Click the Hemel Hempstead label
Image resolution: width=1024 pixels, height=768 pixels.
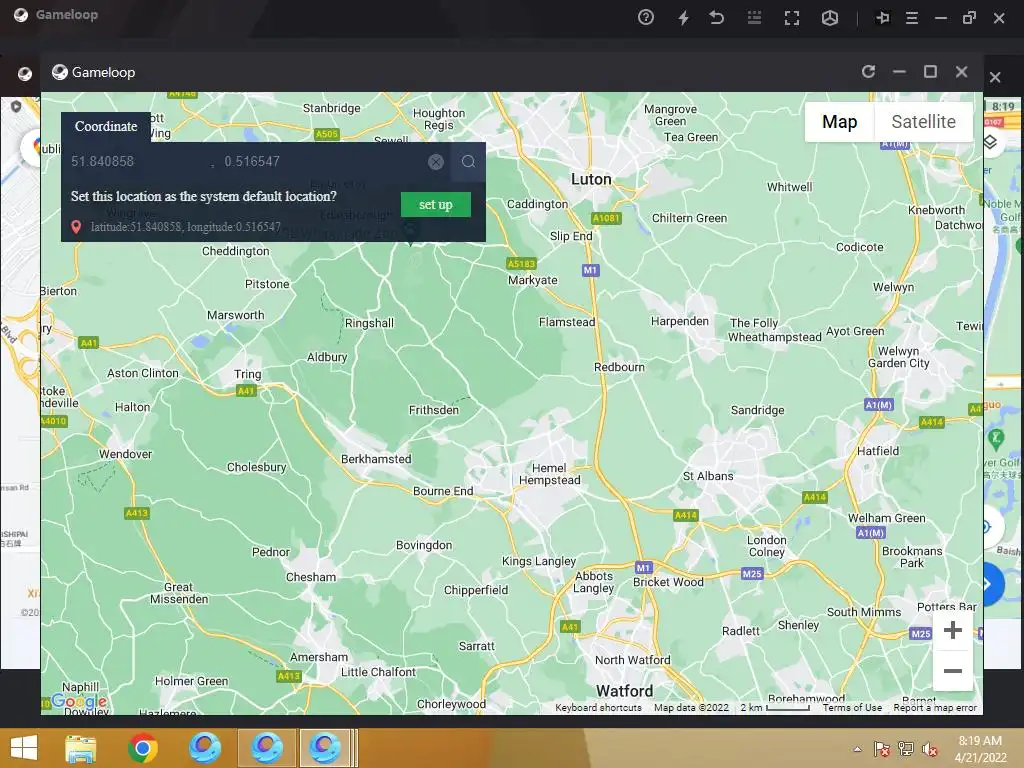pos(549,474)
